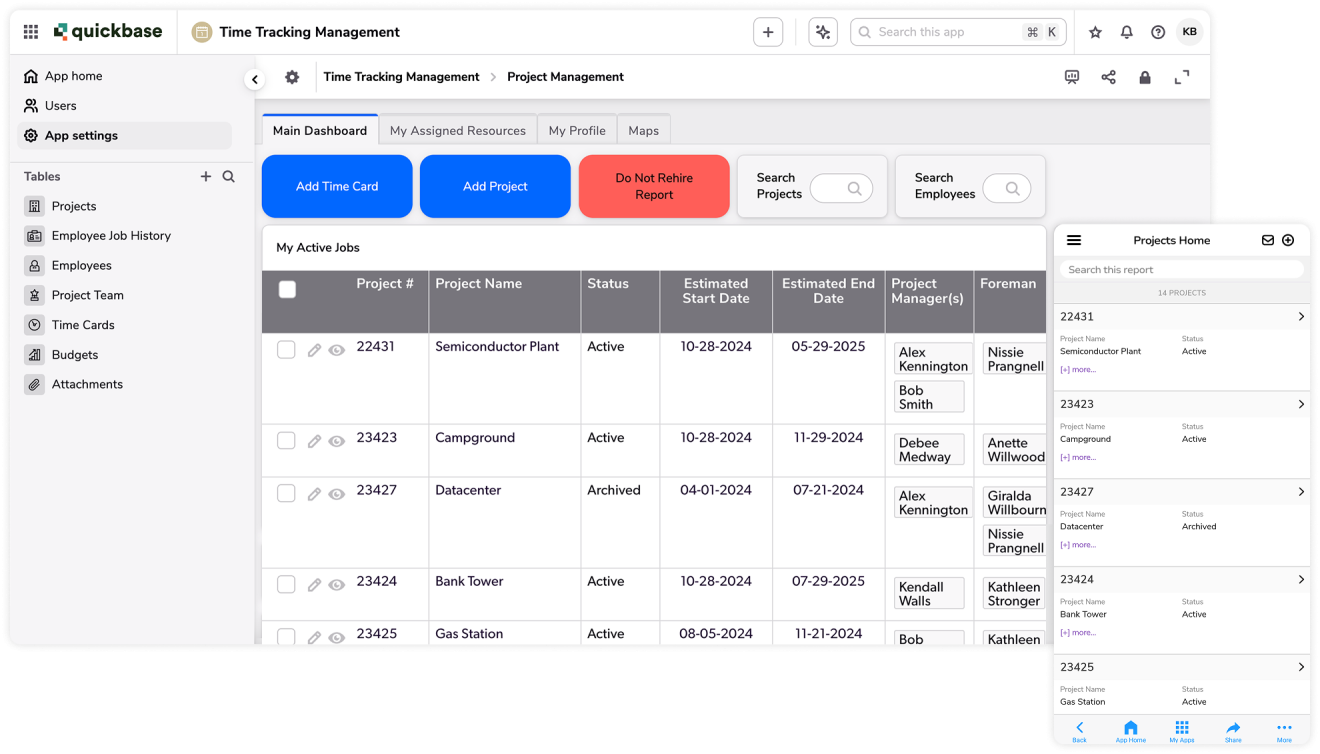Open the Do Not Rehire Report
The height and width of the screenshot is (754, 1320).
(x=654, y=186)
